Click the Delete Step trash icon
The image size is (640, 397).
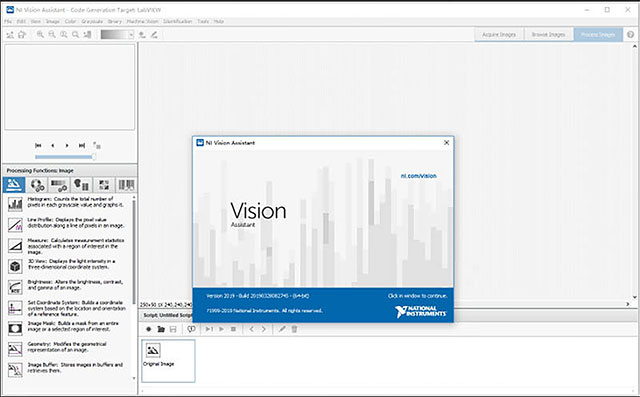point(294,329)
